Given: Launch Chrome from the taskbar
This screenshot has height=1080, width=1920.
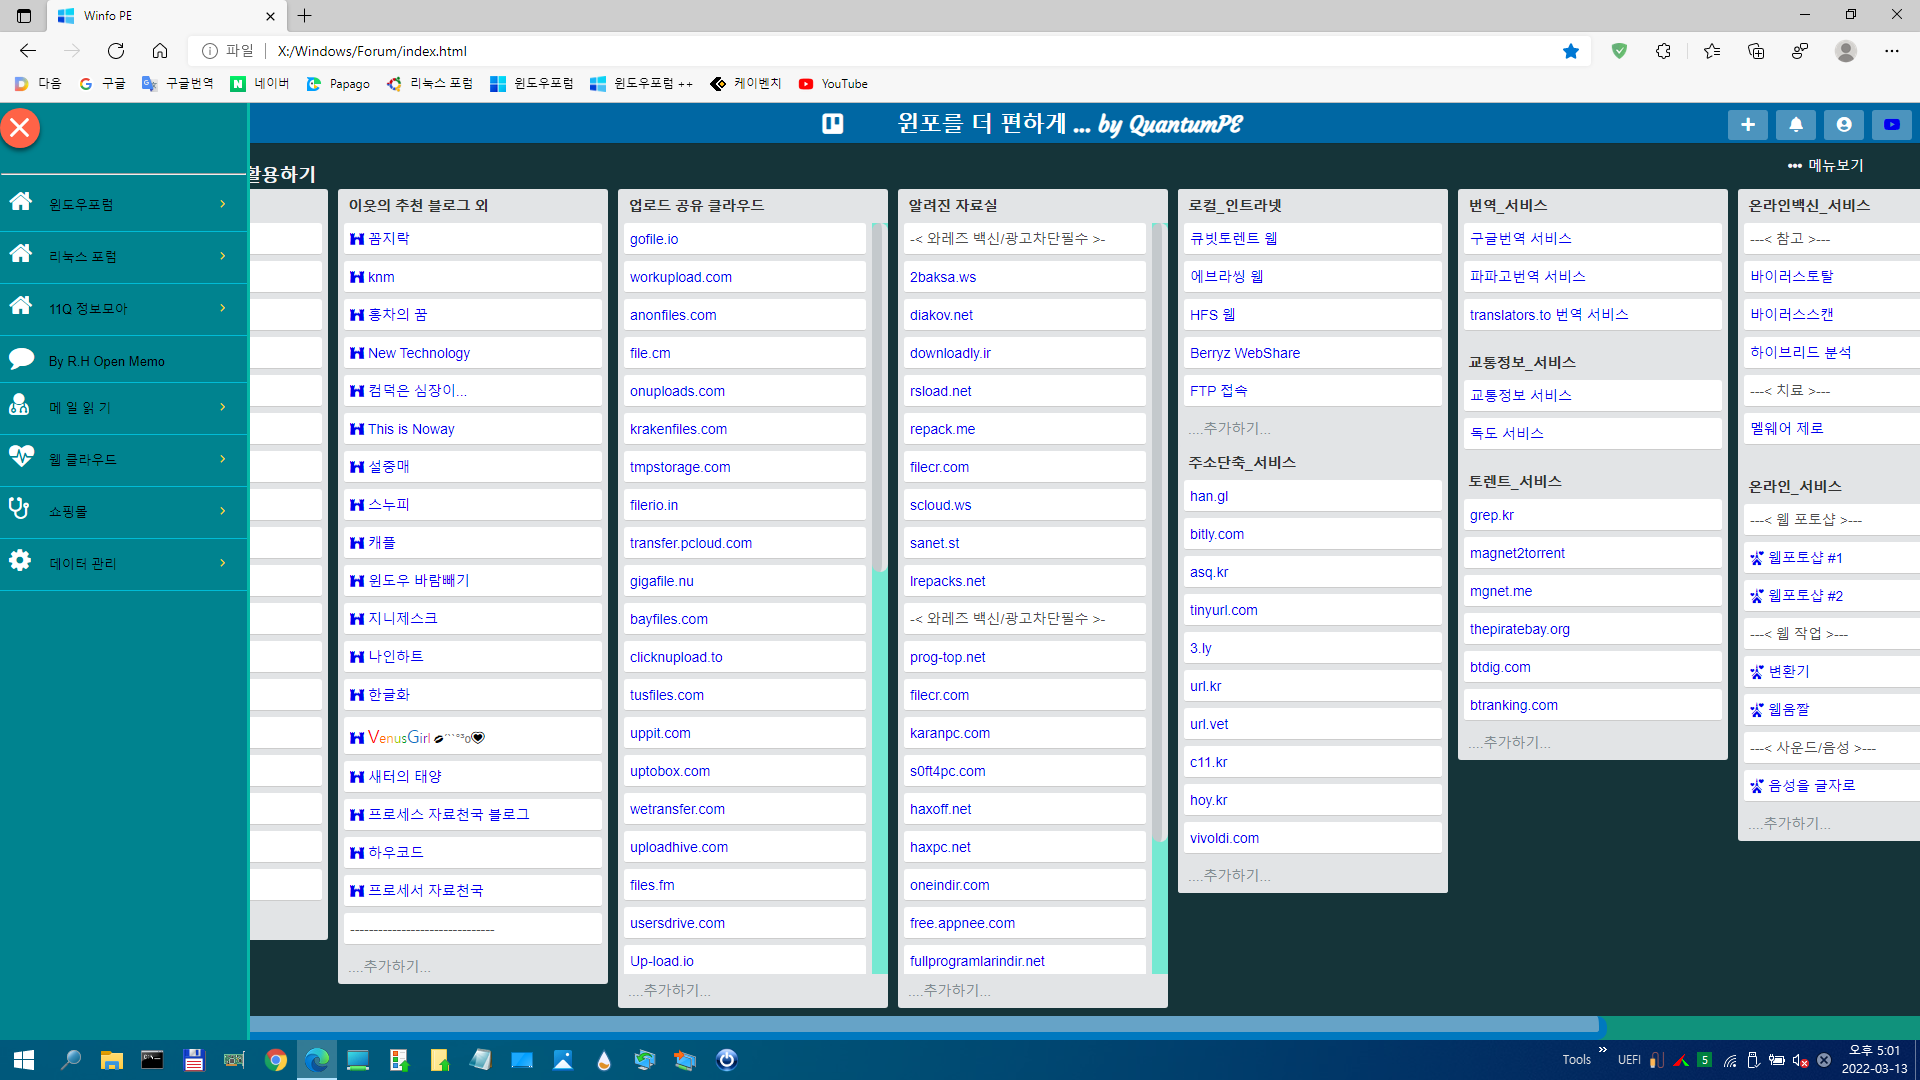Looking at the screenshot, I should [276, 1060].
